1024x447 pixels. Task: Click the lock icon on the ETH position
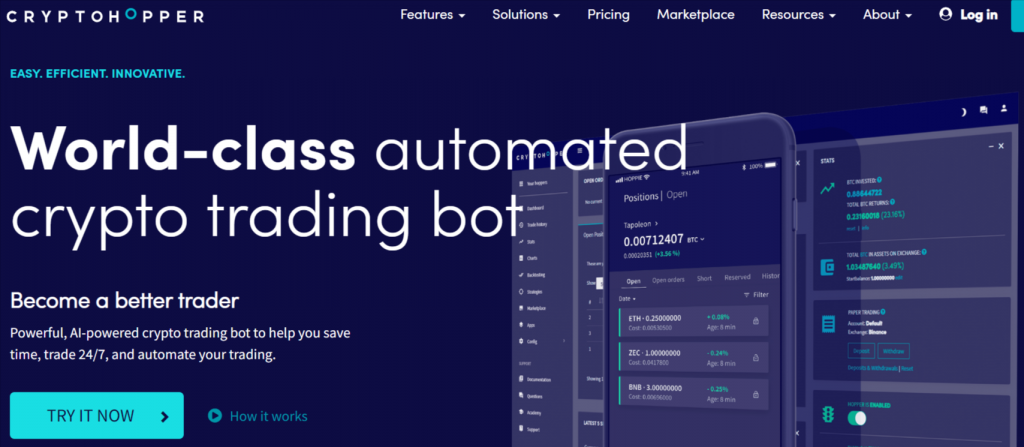pos(756,322)
